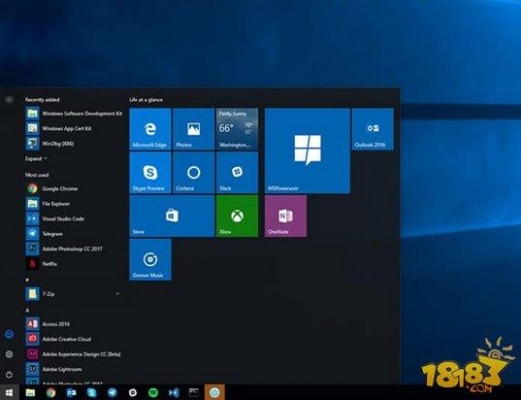This screenshot has height=400, width=521.
Task: Open File Explorer from the taskbar
Action: pyautogui.click(x=30, y=392)
